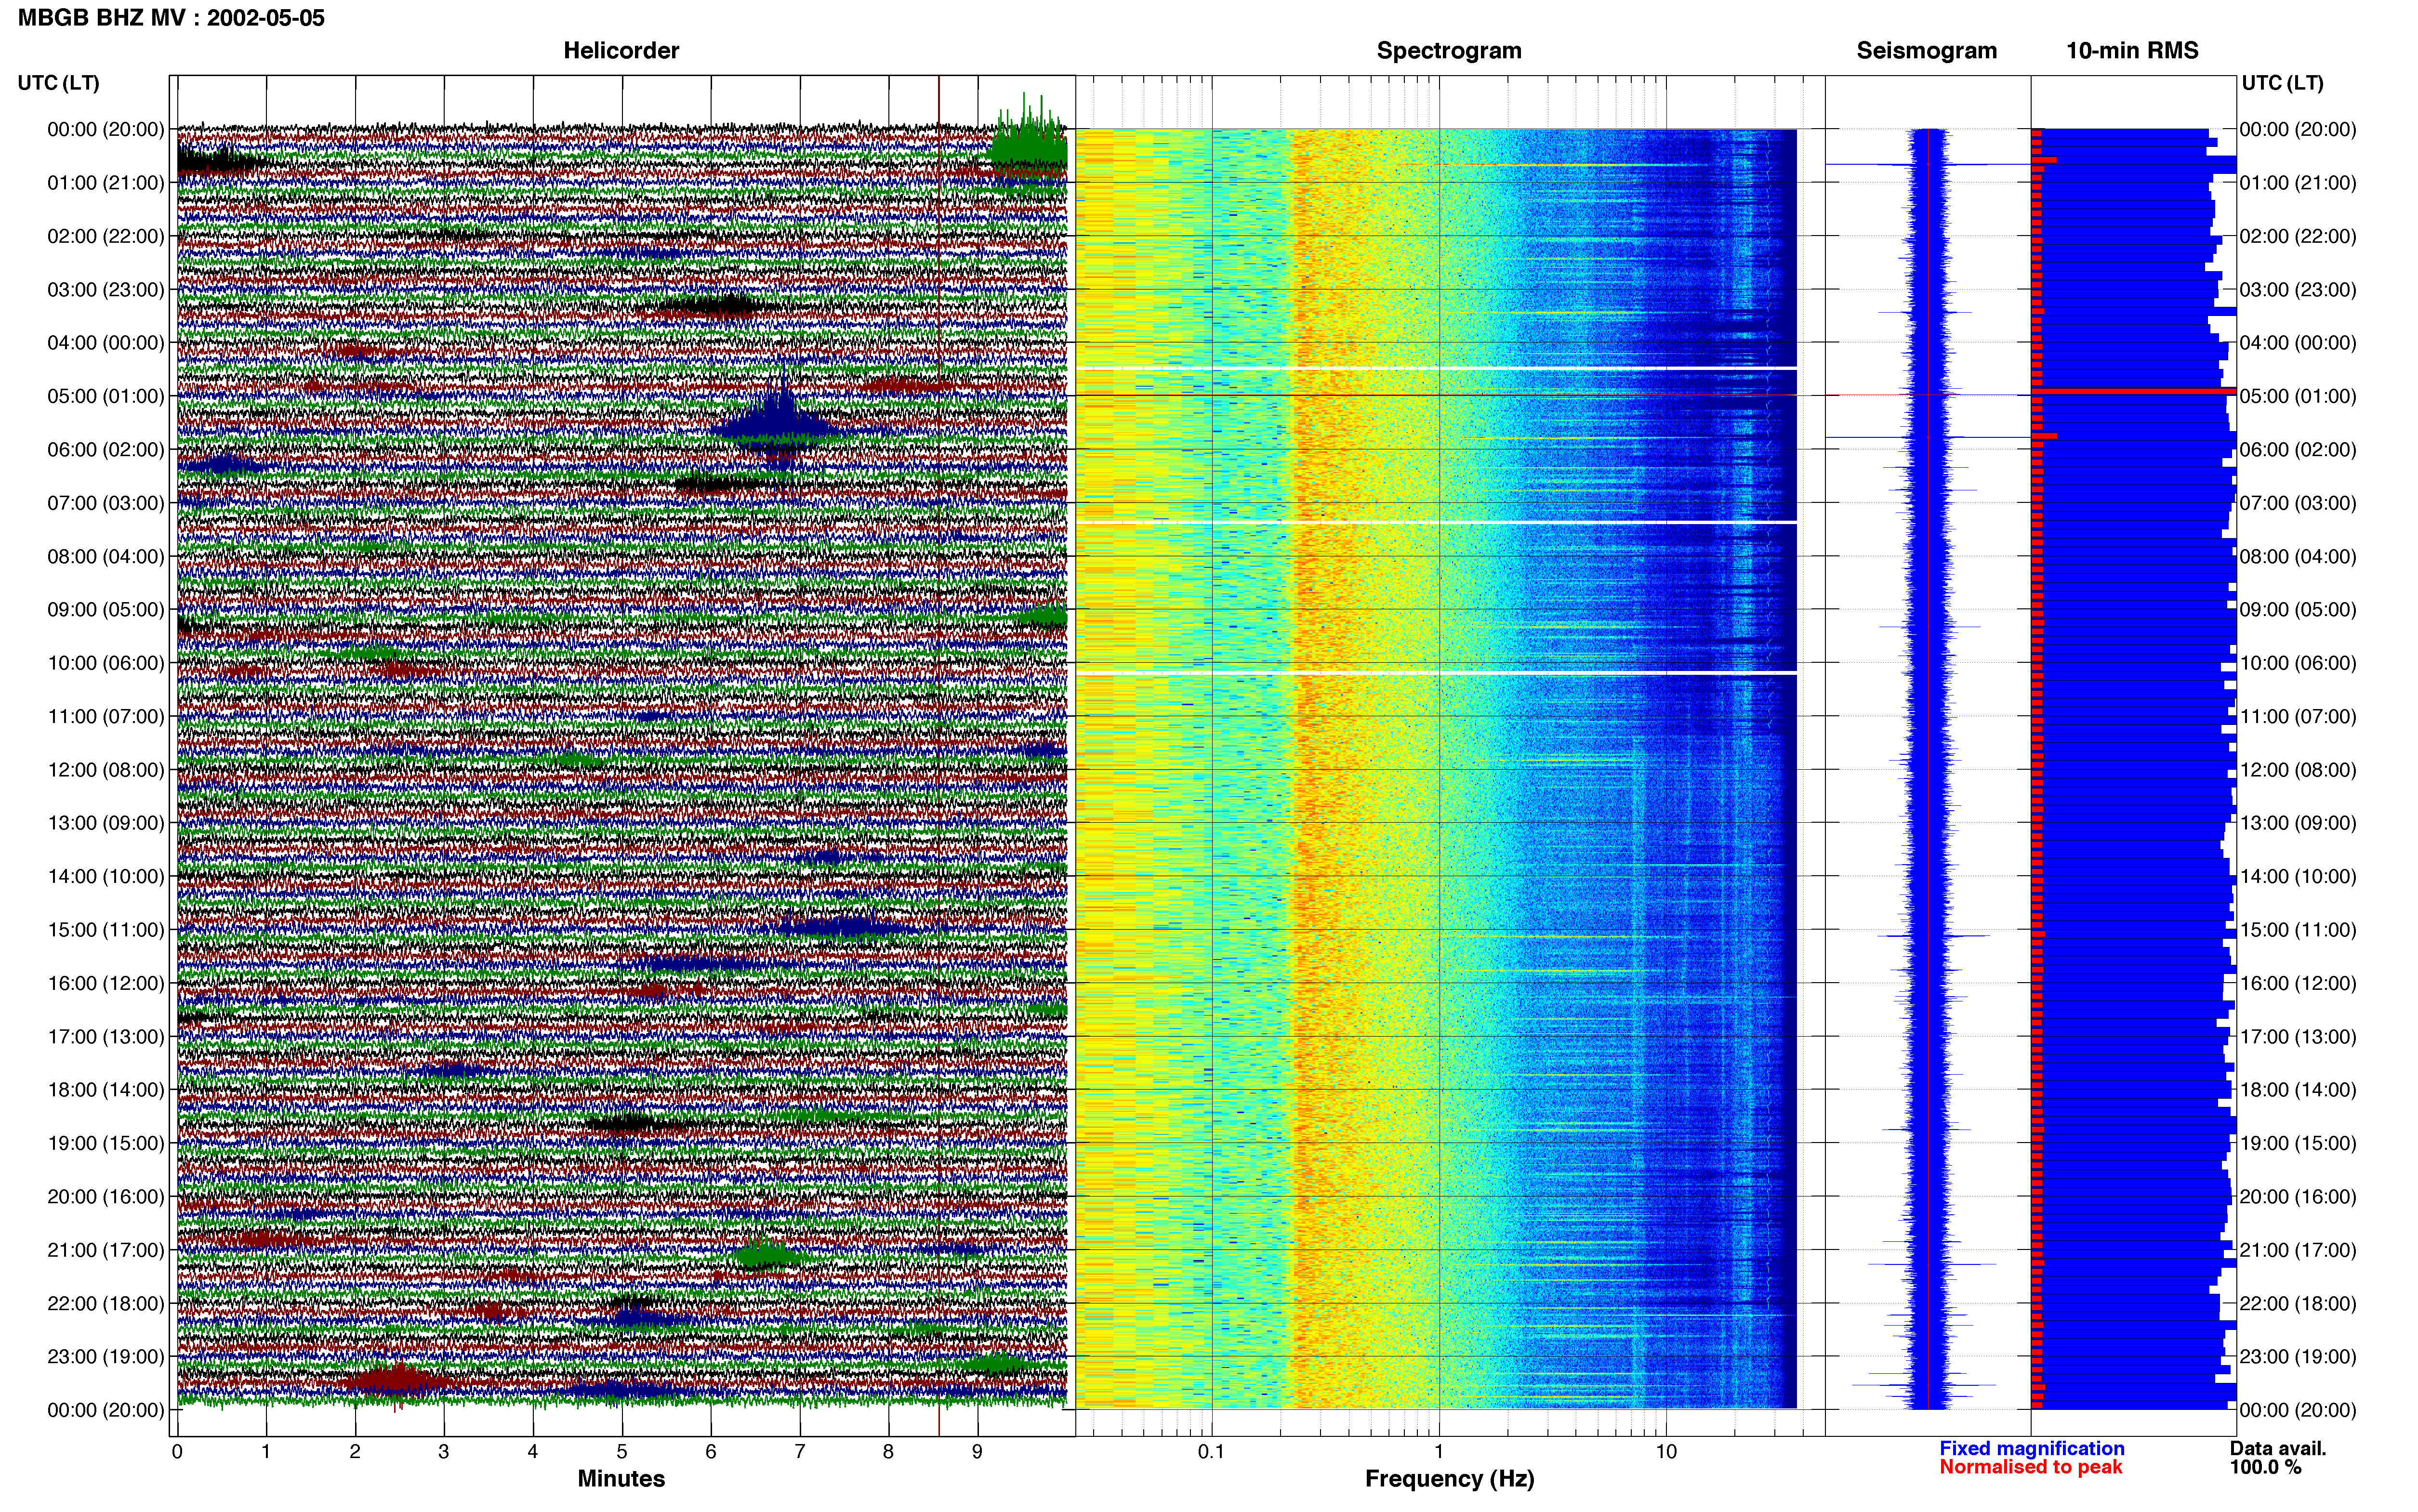Image resolution: width=2418 pixels, height=1512 pixels.
Task: Click the left-axis time label 08:00 (04:00)
Action: pos(106,556)
